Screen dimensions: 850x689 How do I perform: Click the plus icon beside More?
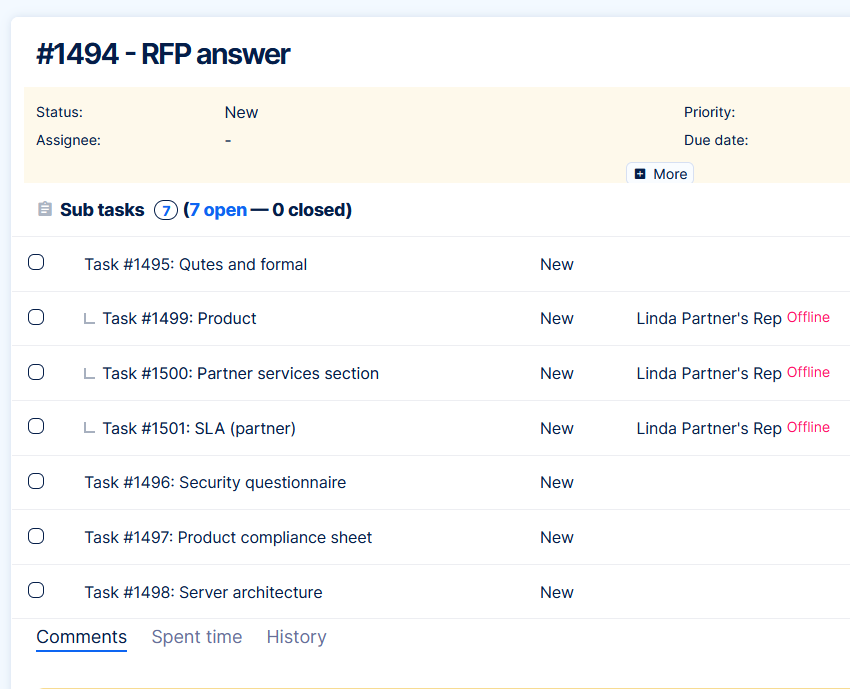tap(640, 174)
